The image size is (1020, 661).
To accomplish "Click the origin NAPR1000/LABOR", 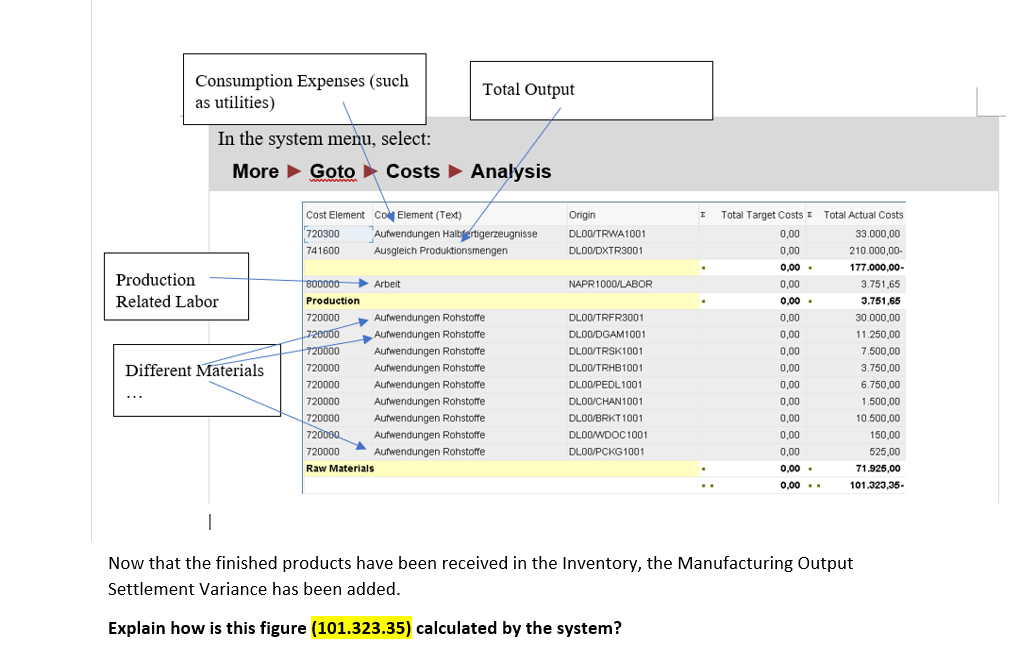I will (x=610, y=284).
